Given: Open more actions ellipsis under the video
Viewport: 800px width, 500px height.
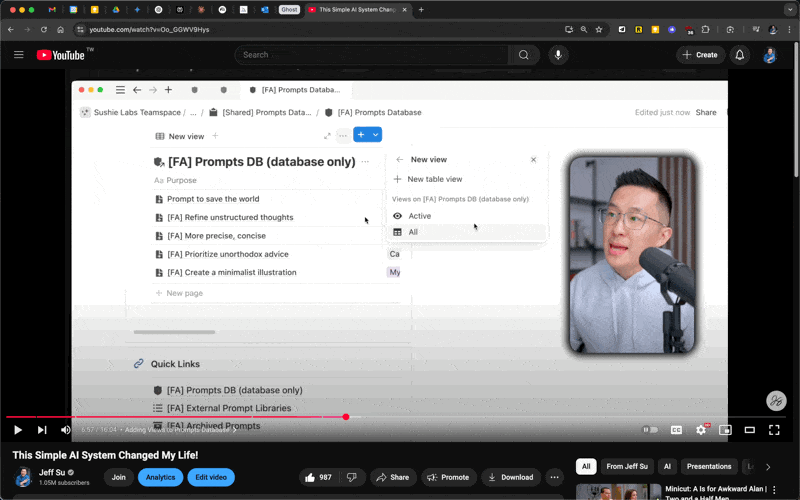Looking at the screenshot, I should click(x=555, y=477).
